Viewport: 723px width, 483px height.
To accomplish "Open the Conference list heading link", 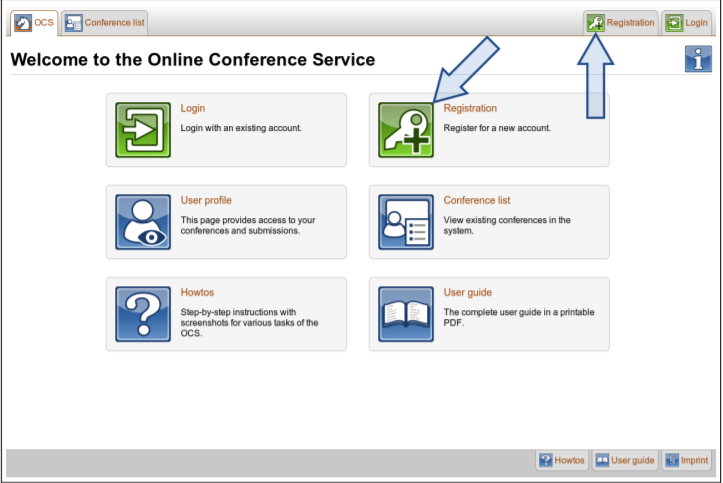I will (x=477, y=200).
